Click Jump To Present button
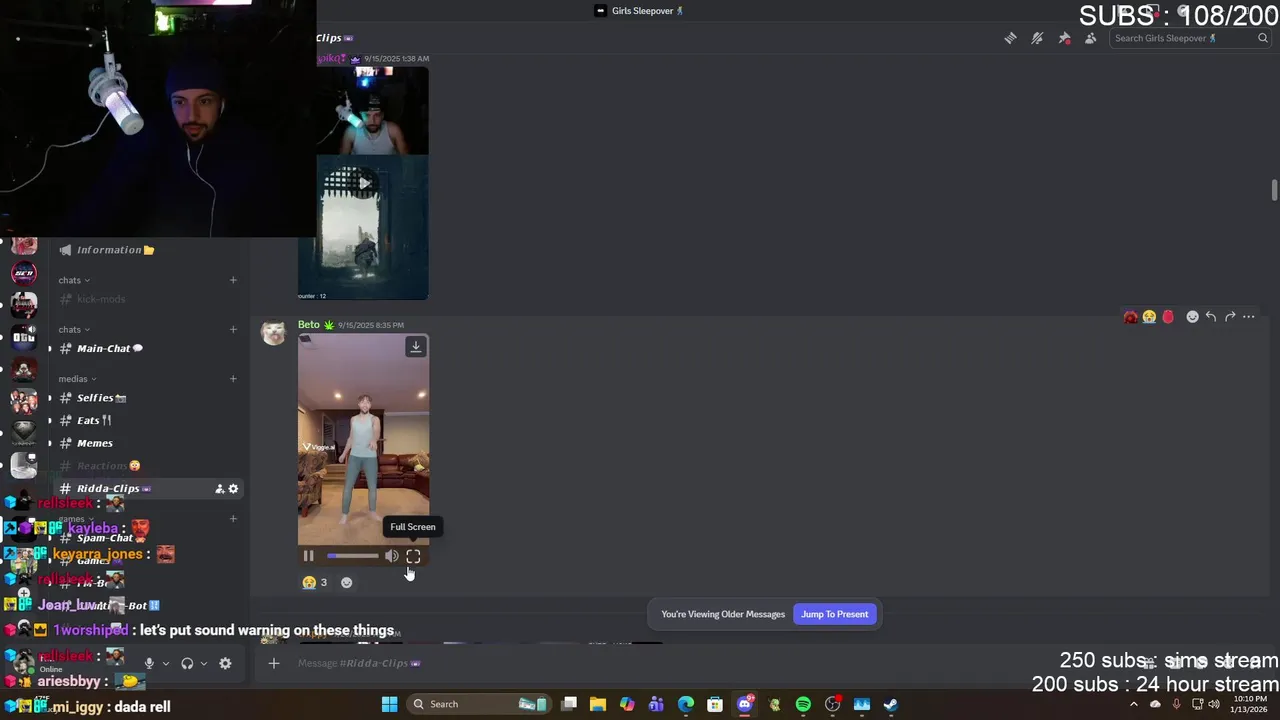 834,614
